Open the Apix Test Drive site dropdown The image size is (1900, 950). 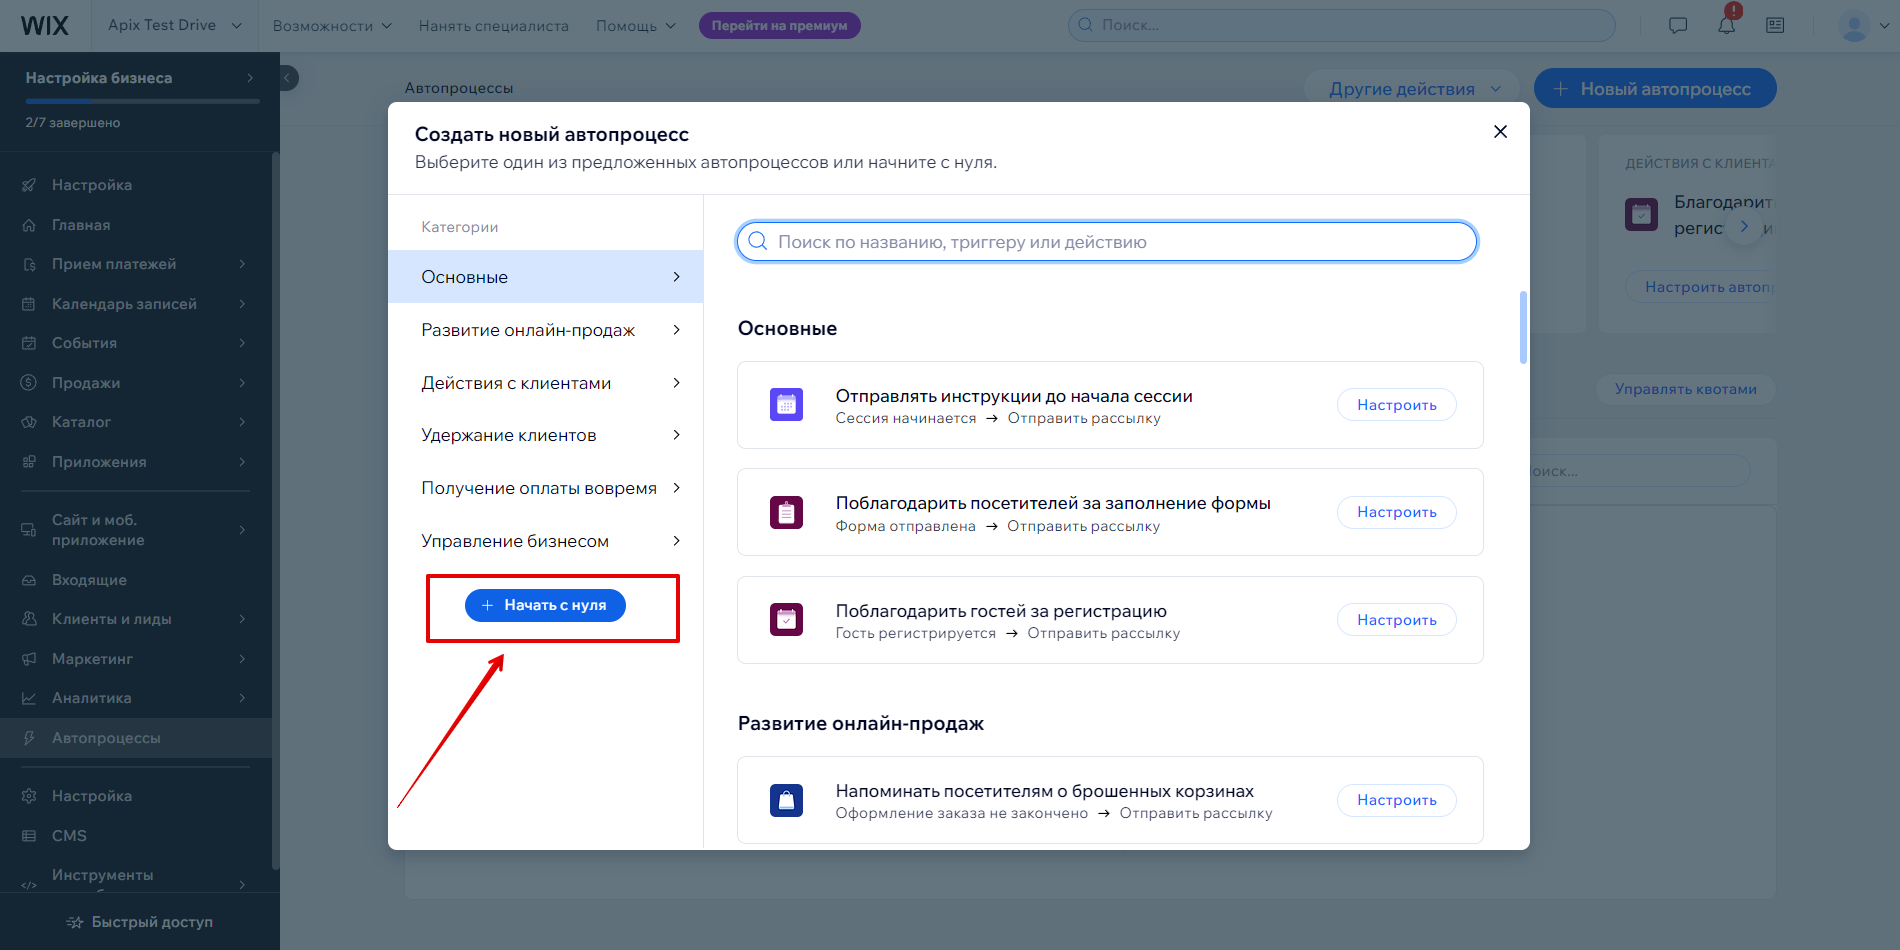point(175,25)
